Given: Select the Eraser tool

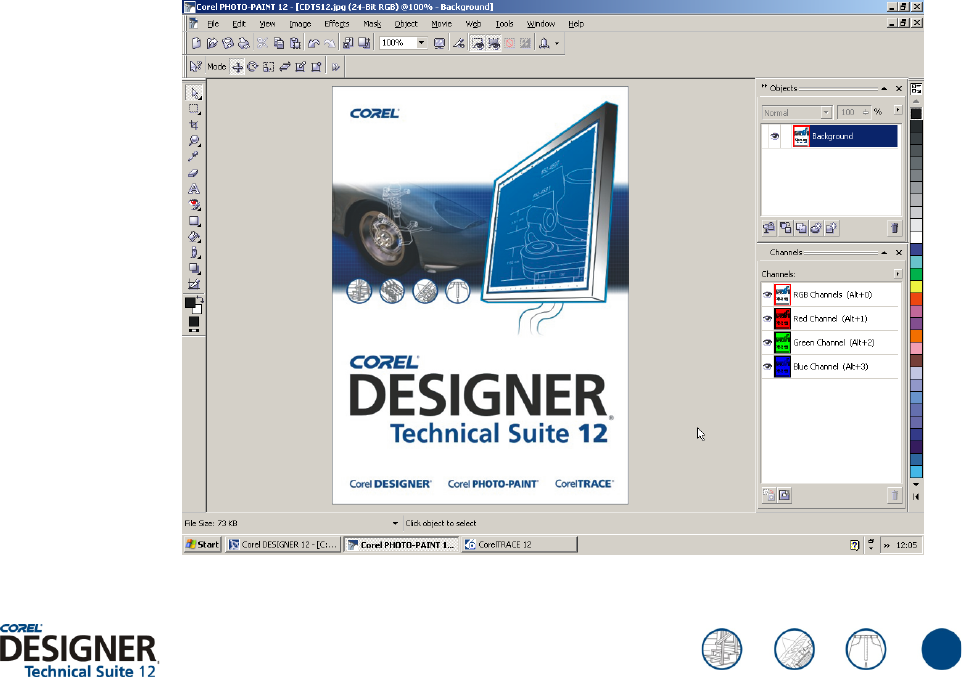Looking at the screenshot, I should click(194, 173).
